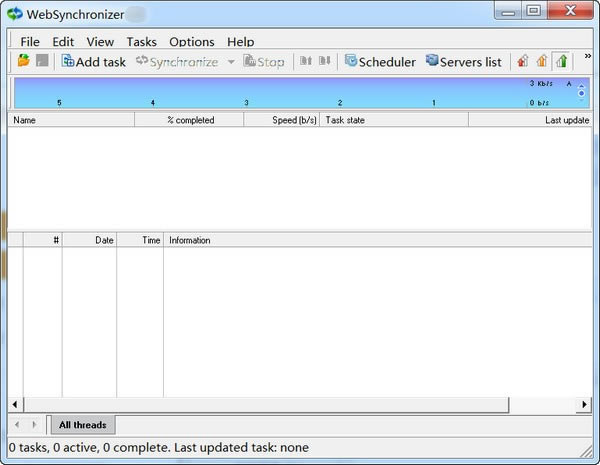The width and height of the screenshot is (600, 465).
Task: Expand the Synchronize dropdown arrow
Action: (x=231, y=62)
